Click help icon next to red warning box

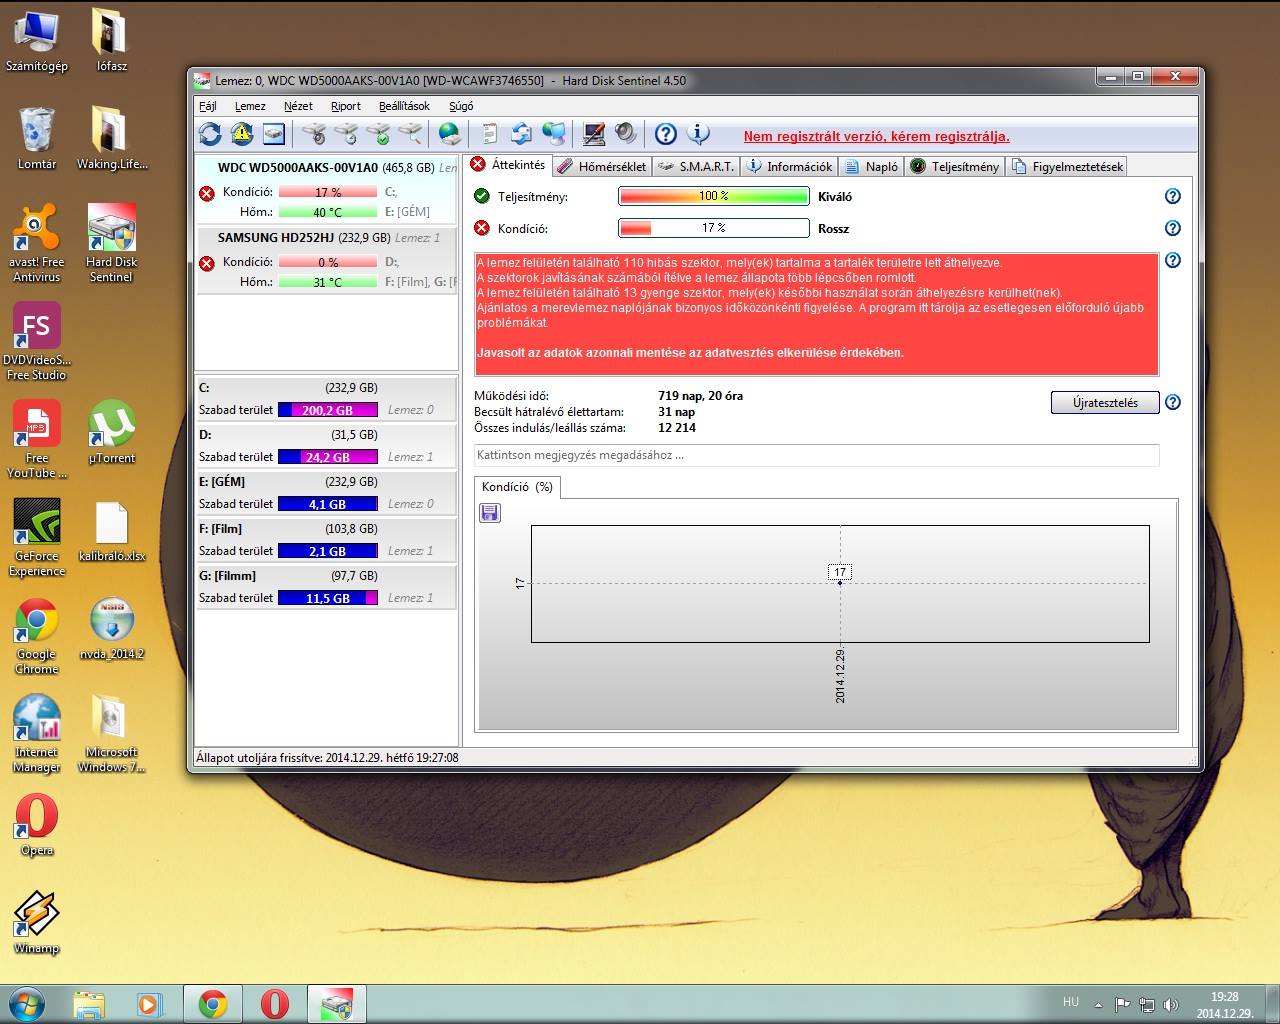[x=1173, y=261]
